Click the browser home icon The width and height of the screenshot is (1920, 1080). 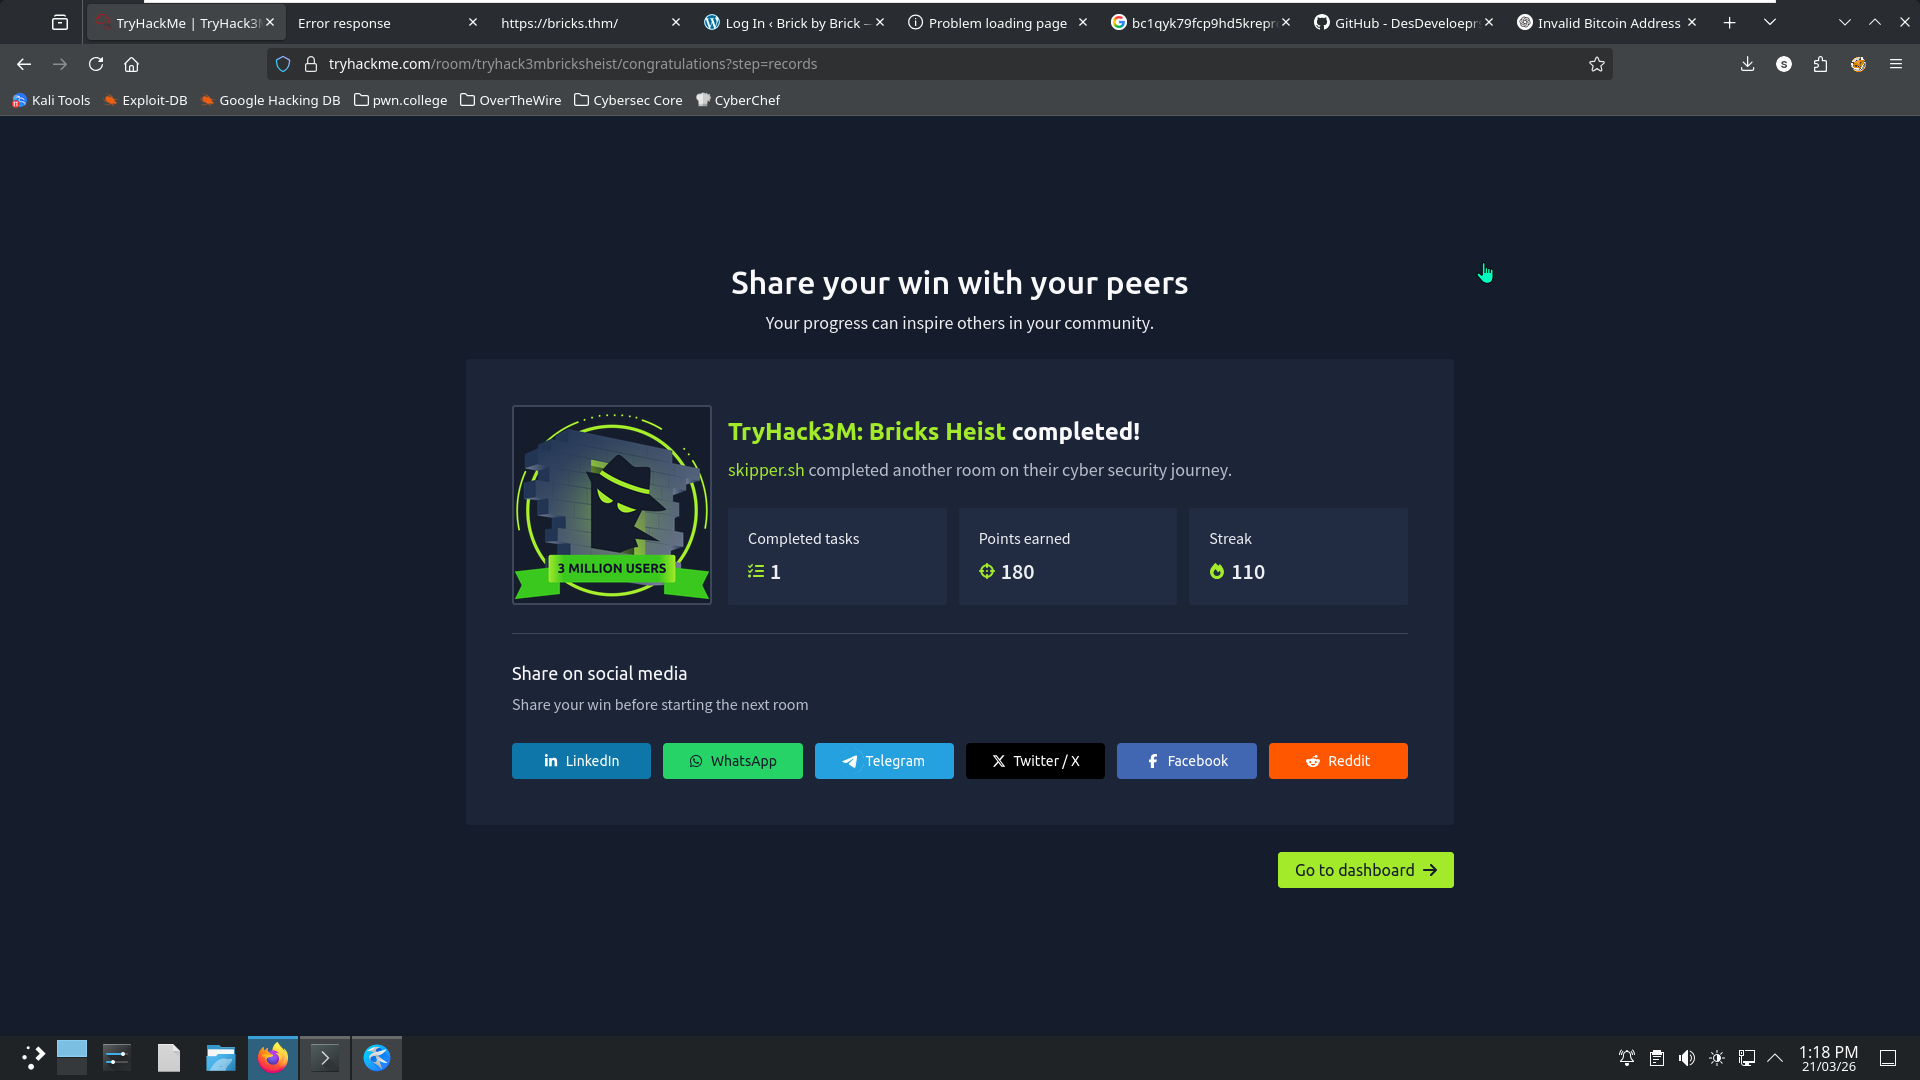131,64
